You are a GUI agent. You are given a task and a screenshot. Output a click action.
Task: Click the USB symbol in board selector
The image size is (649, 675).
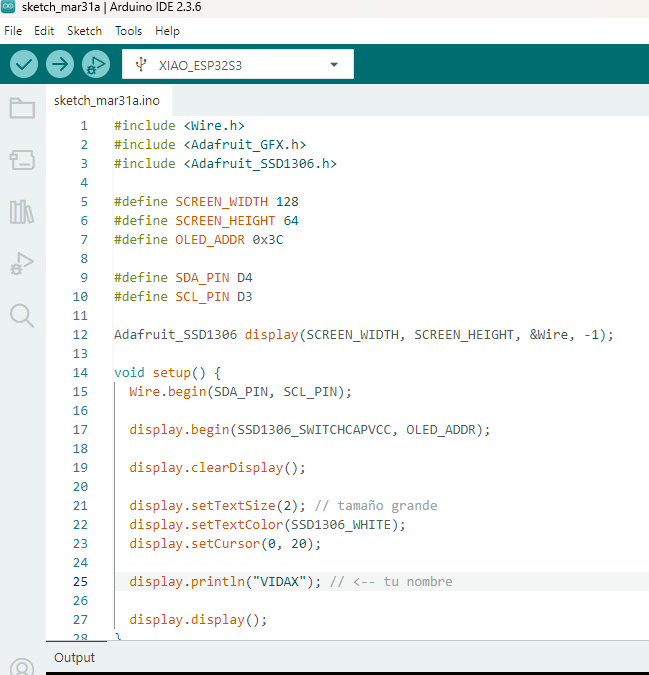(x=141, y=65)
